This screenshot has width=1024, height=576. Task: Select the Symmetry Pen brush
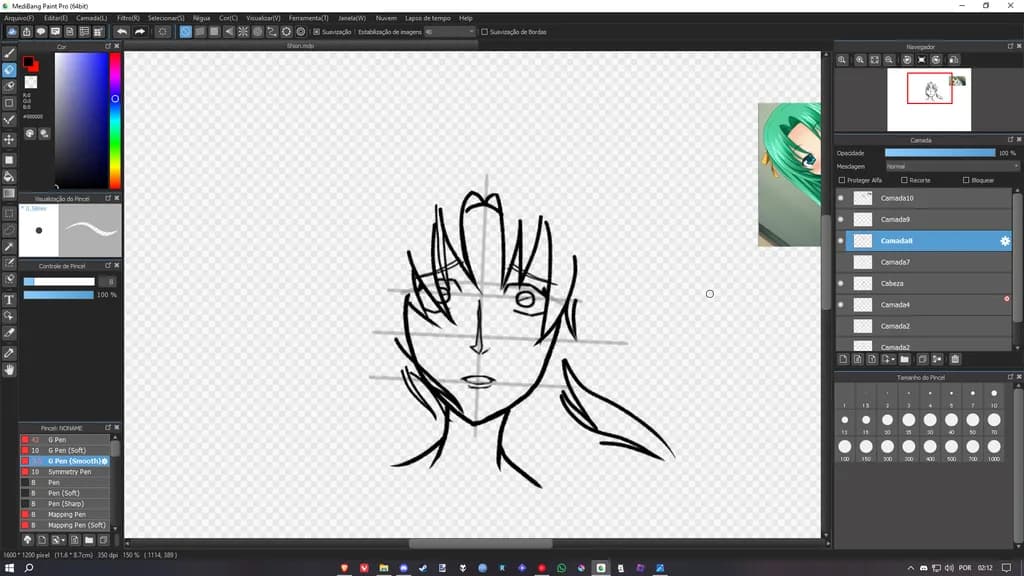click(x=65, y=472)
